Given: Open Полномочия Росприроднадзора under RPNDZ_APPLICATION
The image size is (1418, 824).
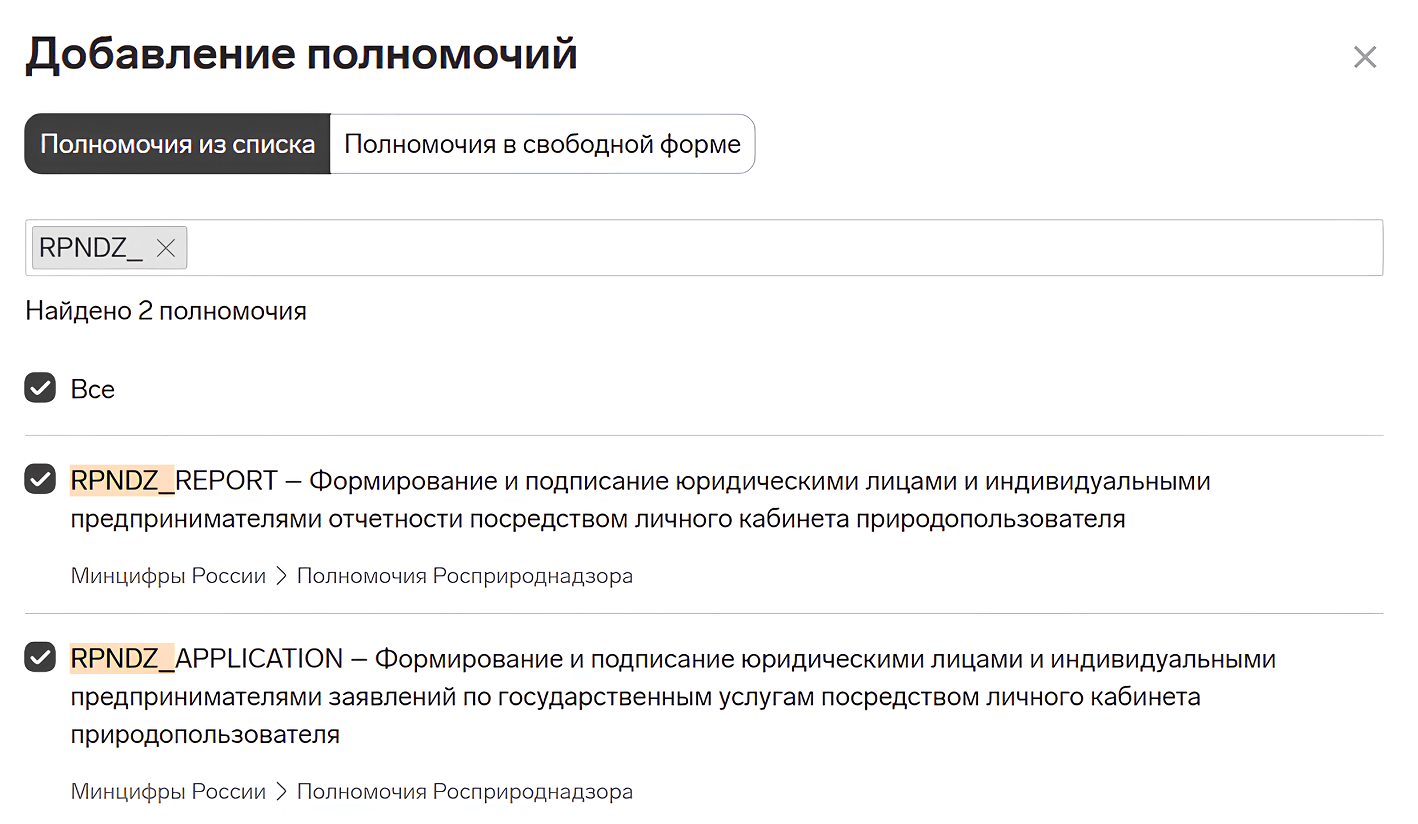Looking at the screenshot, I should coord(465,792).
